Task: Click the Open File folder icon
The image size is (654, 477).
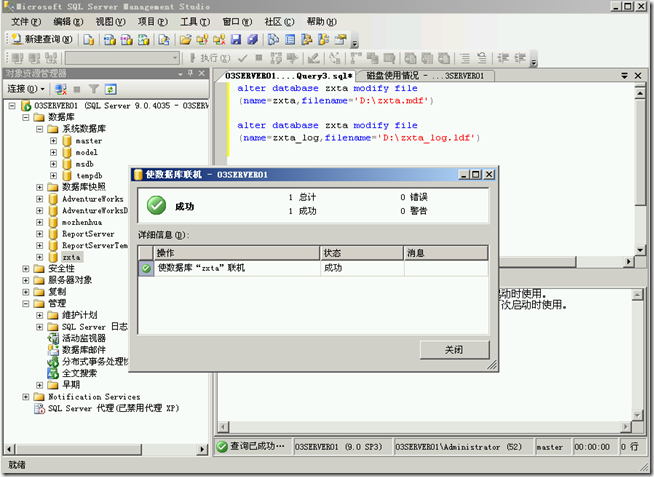Action: (186, 40)
